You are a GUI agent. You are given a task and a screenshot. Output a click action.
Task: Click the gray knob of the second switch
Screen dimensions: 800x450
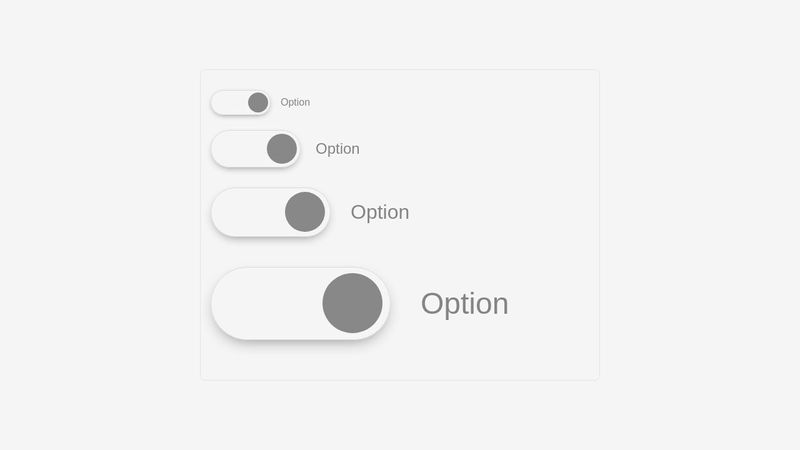tap(282, 149)
